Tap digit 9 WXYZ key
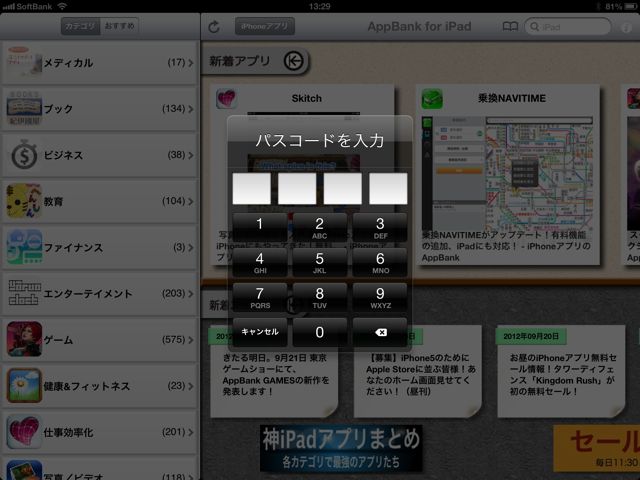This screenshot has width=640, height=480. [380, 298]
